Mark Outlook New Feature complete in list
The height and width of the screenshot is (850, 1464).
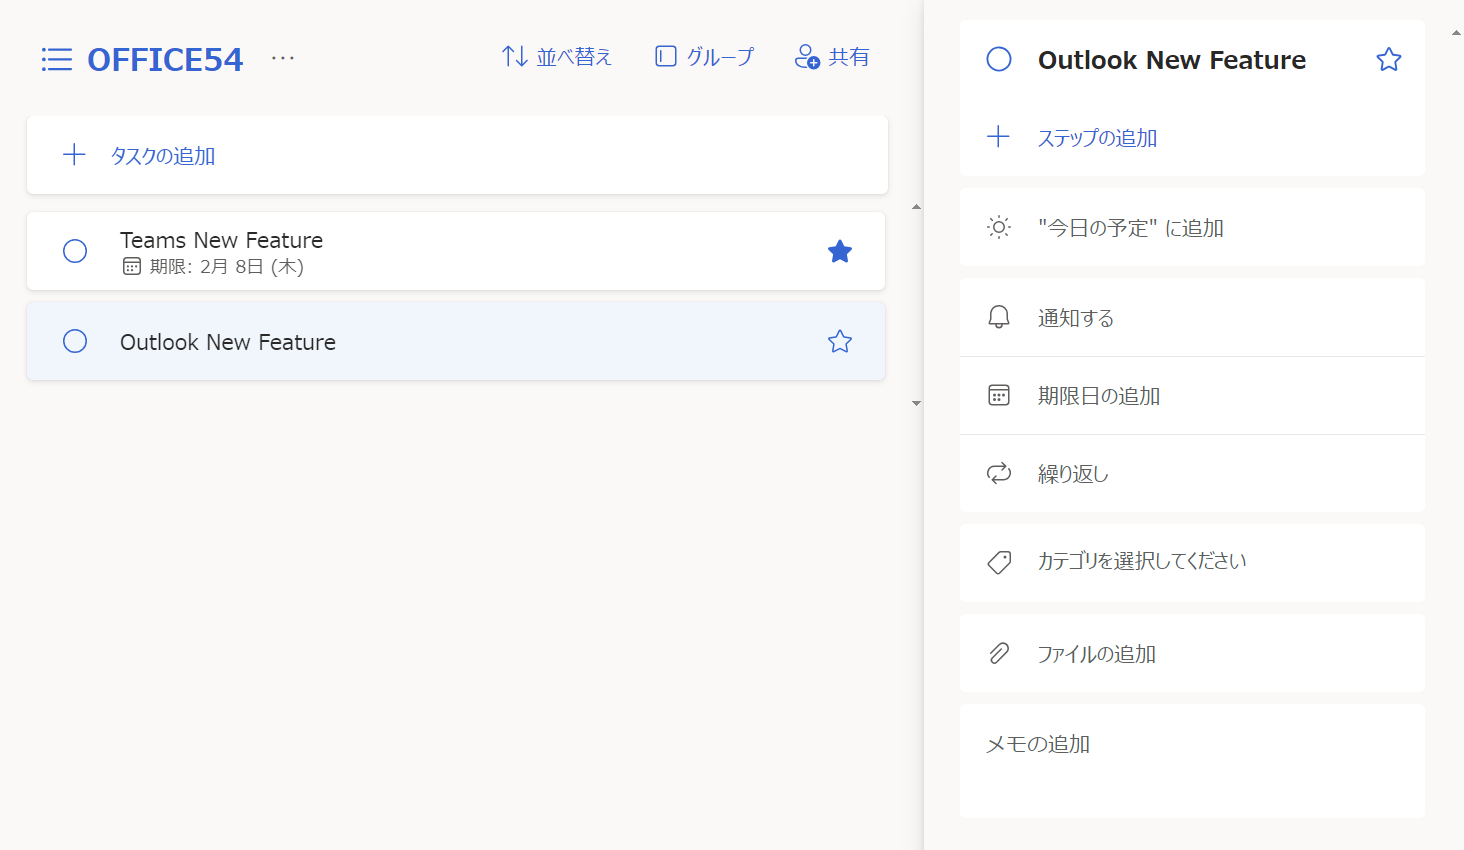tap(75, 341)
